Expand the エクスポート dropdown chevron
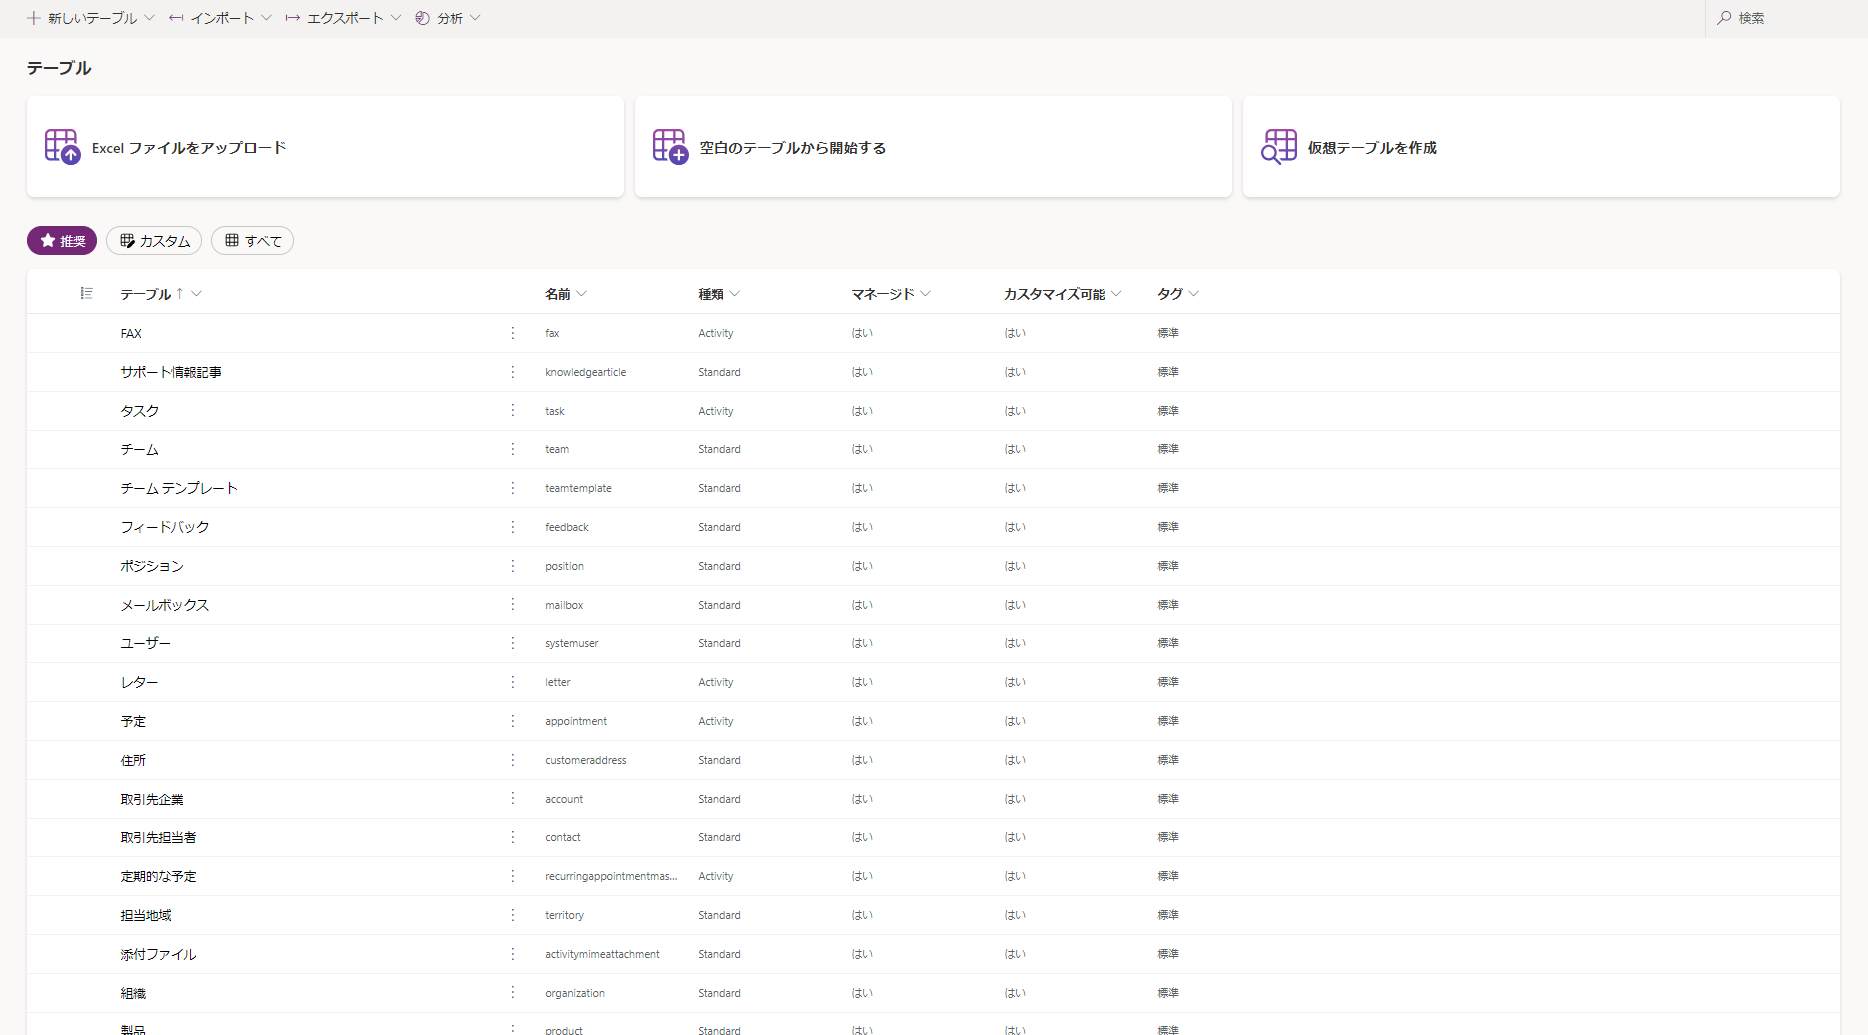 (x=396, y=18)
